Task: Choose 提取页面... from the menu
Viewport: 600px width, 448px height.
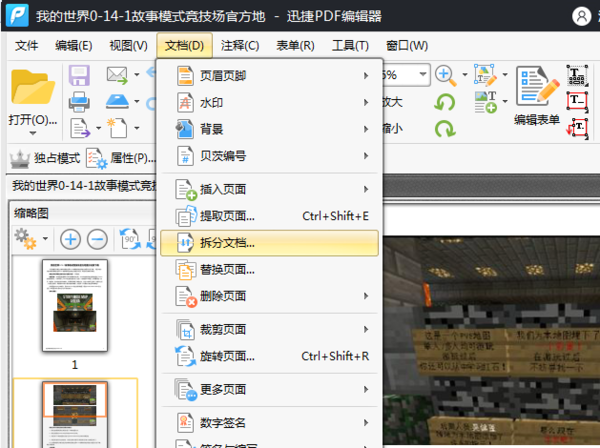Action: pyautogui.click(x=269, y=216)
